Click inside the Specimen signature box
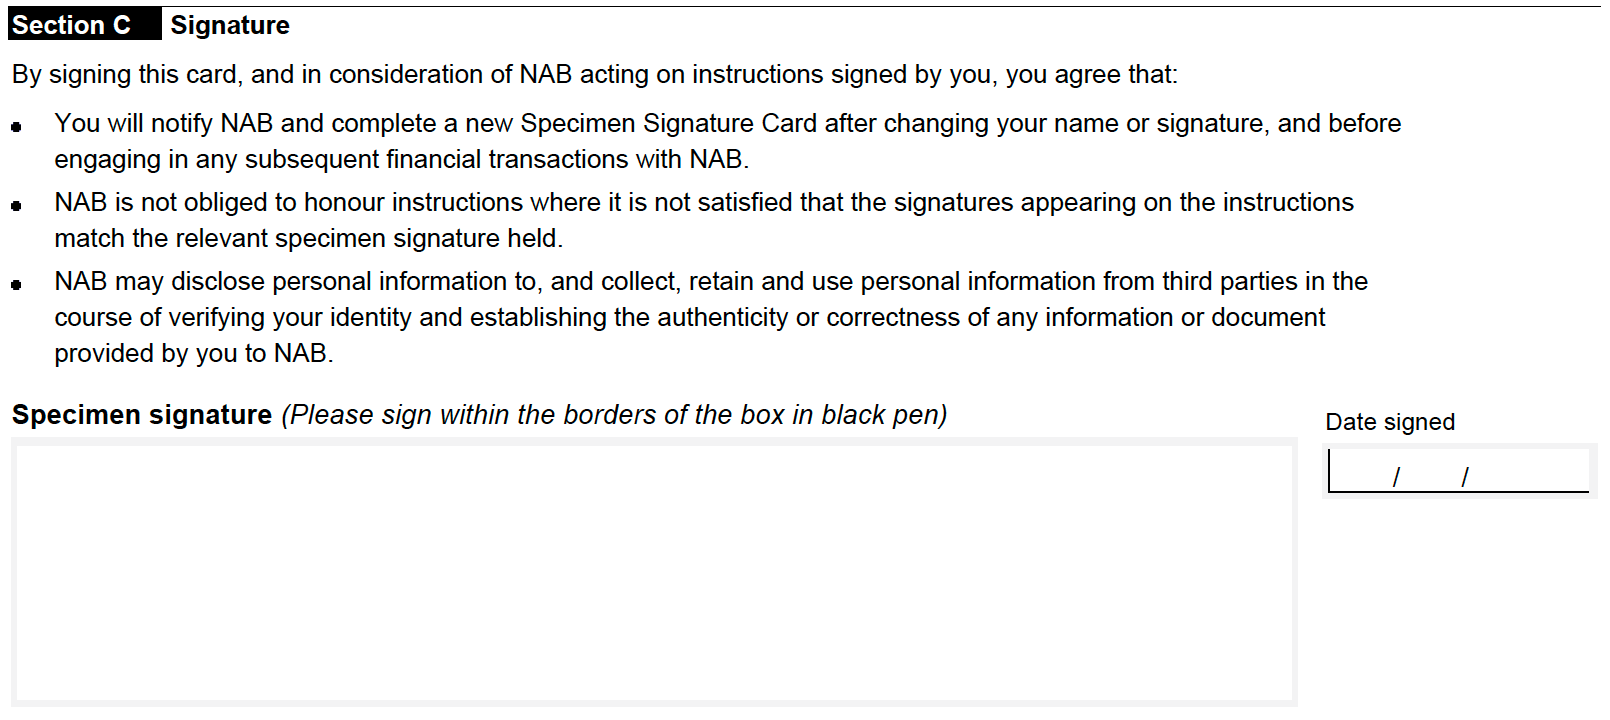Screen dimensions: 1610x720 [x=654, y=572]
